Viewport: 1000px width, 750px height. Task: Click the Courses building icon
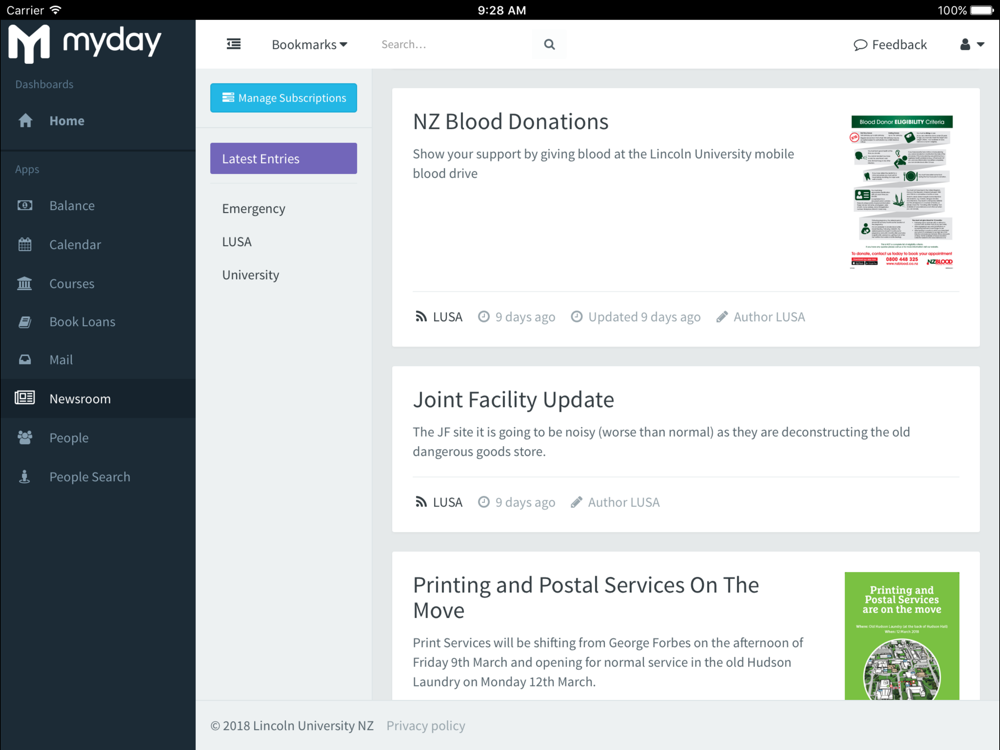(25, 283)
